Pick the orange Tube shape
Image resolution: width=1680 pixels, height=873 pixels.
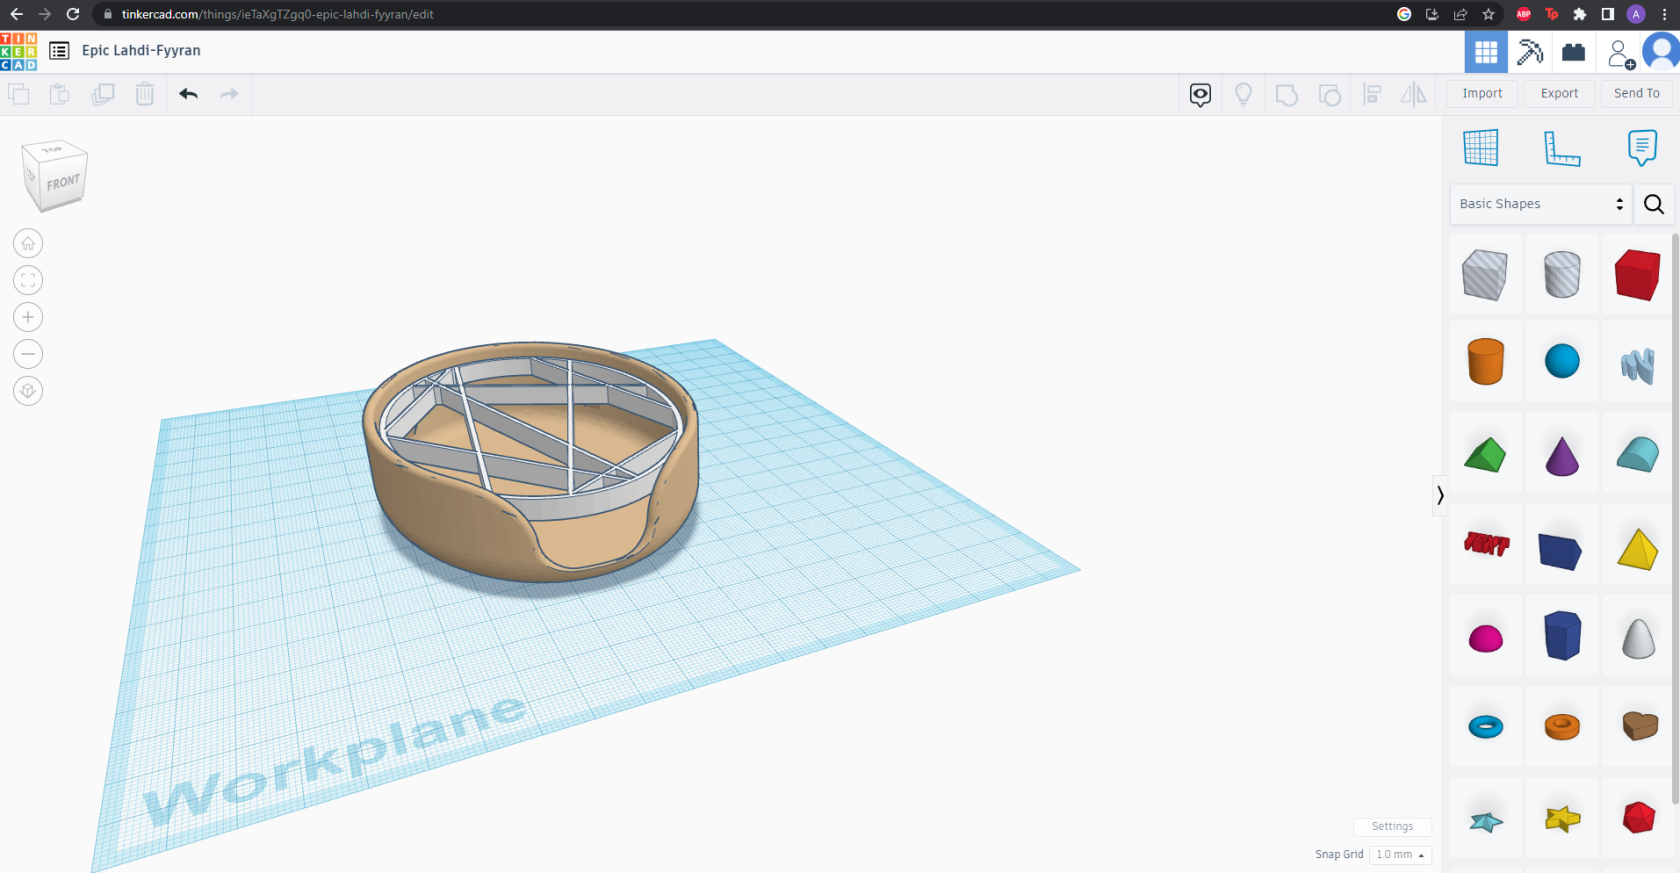tap(1562, 727)
